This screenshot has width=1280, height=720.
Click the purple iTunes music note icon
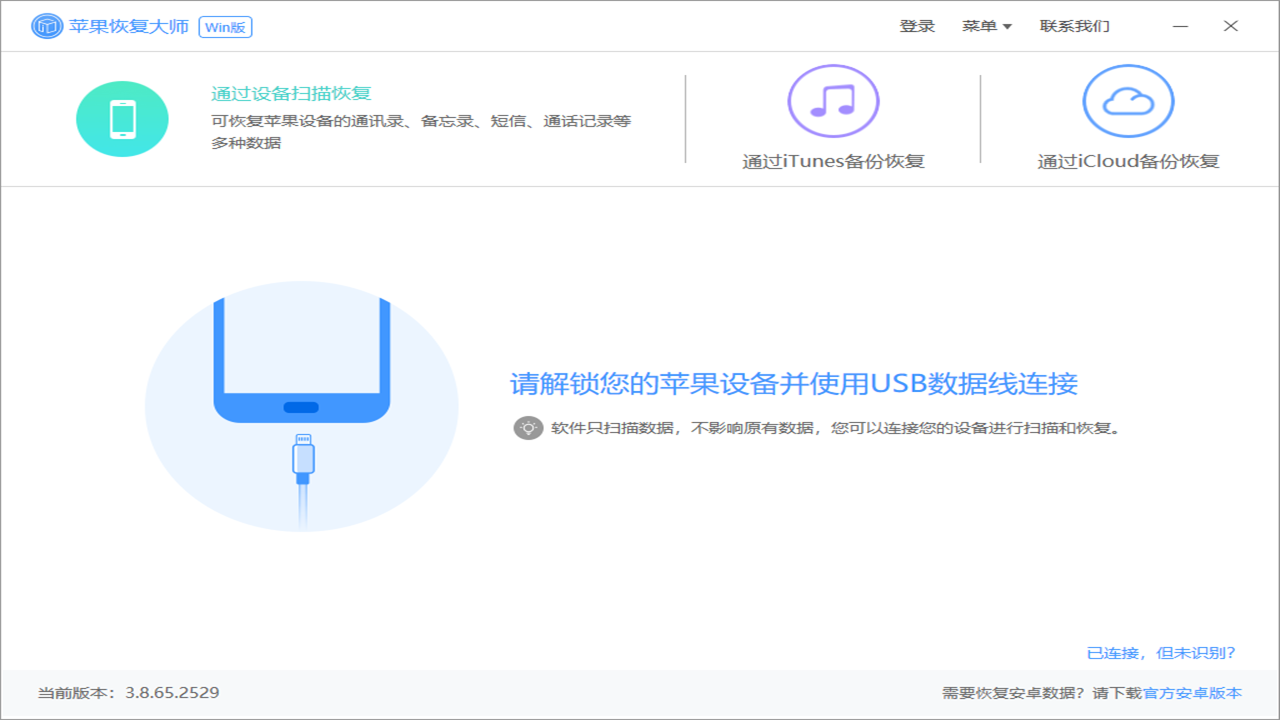coord(833,100)
